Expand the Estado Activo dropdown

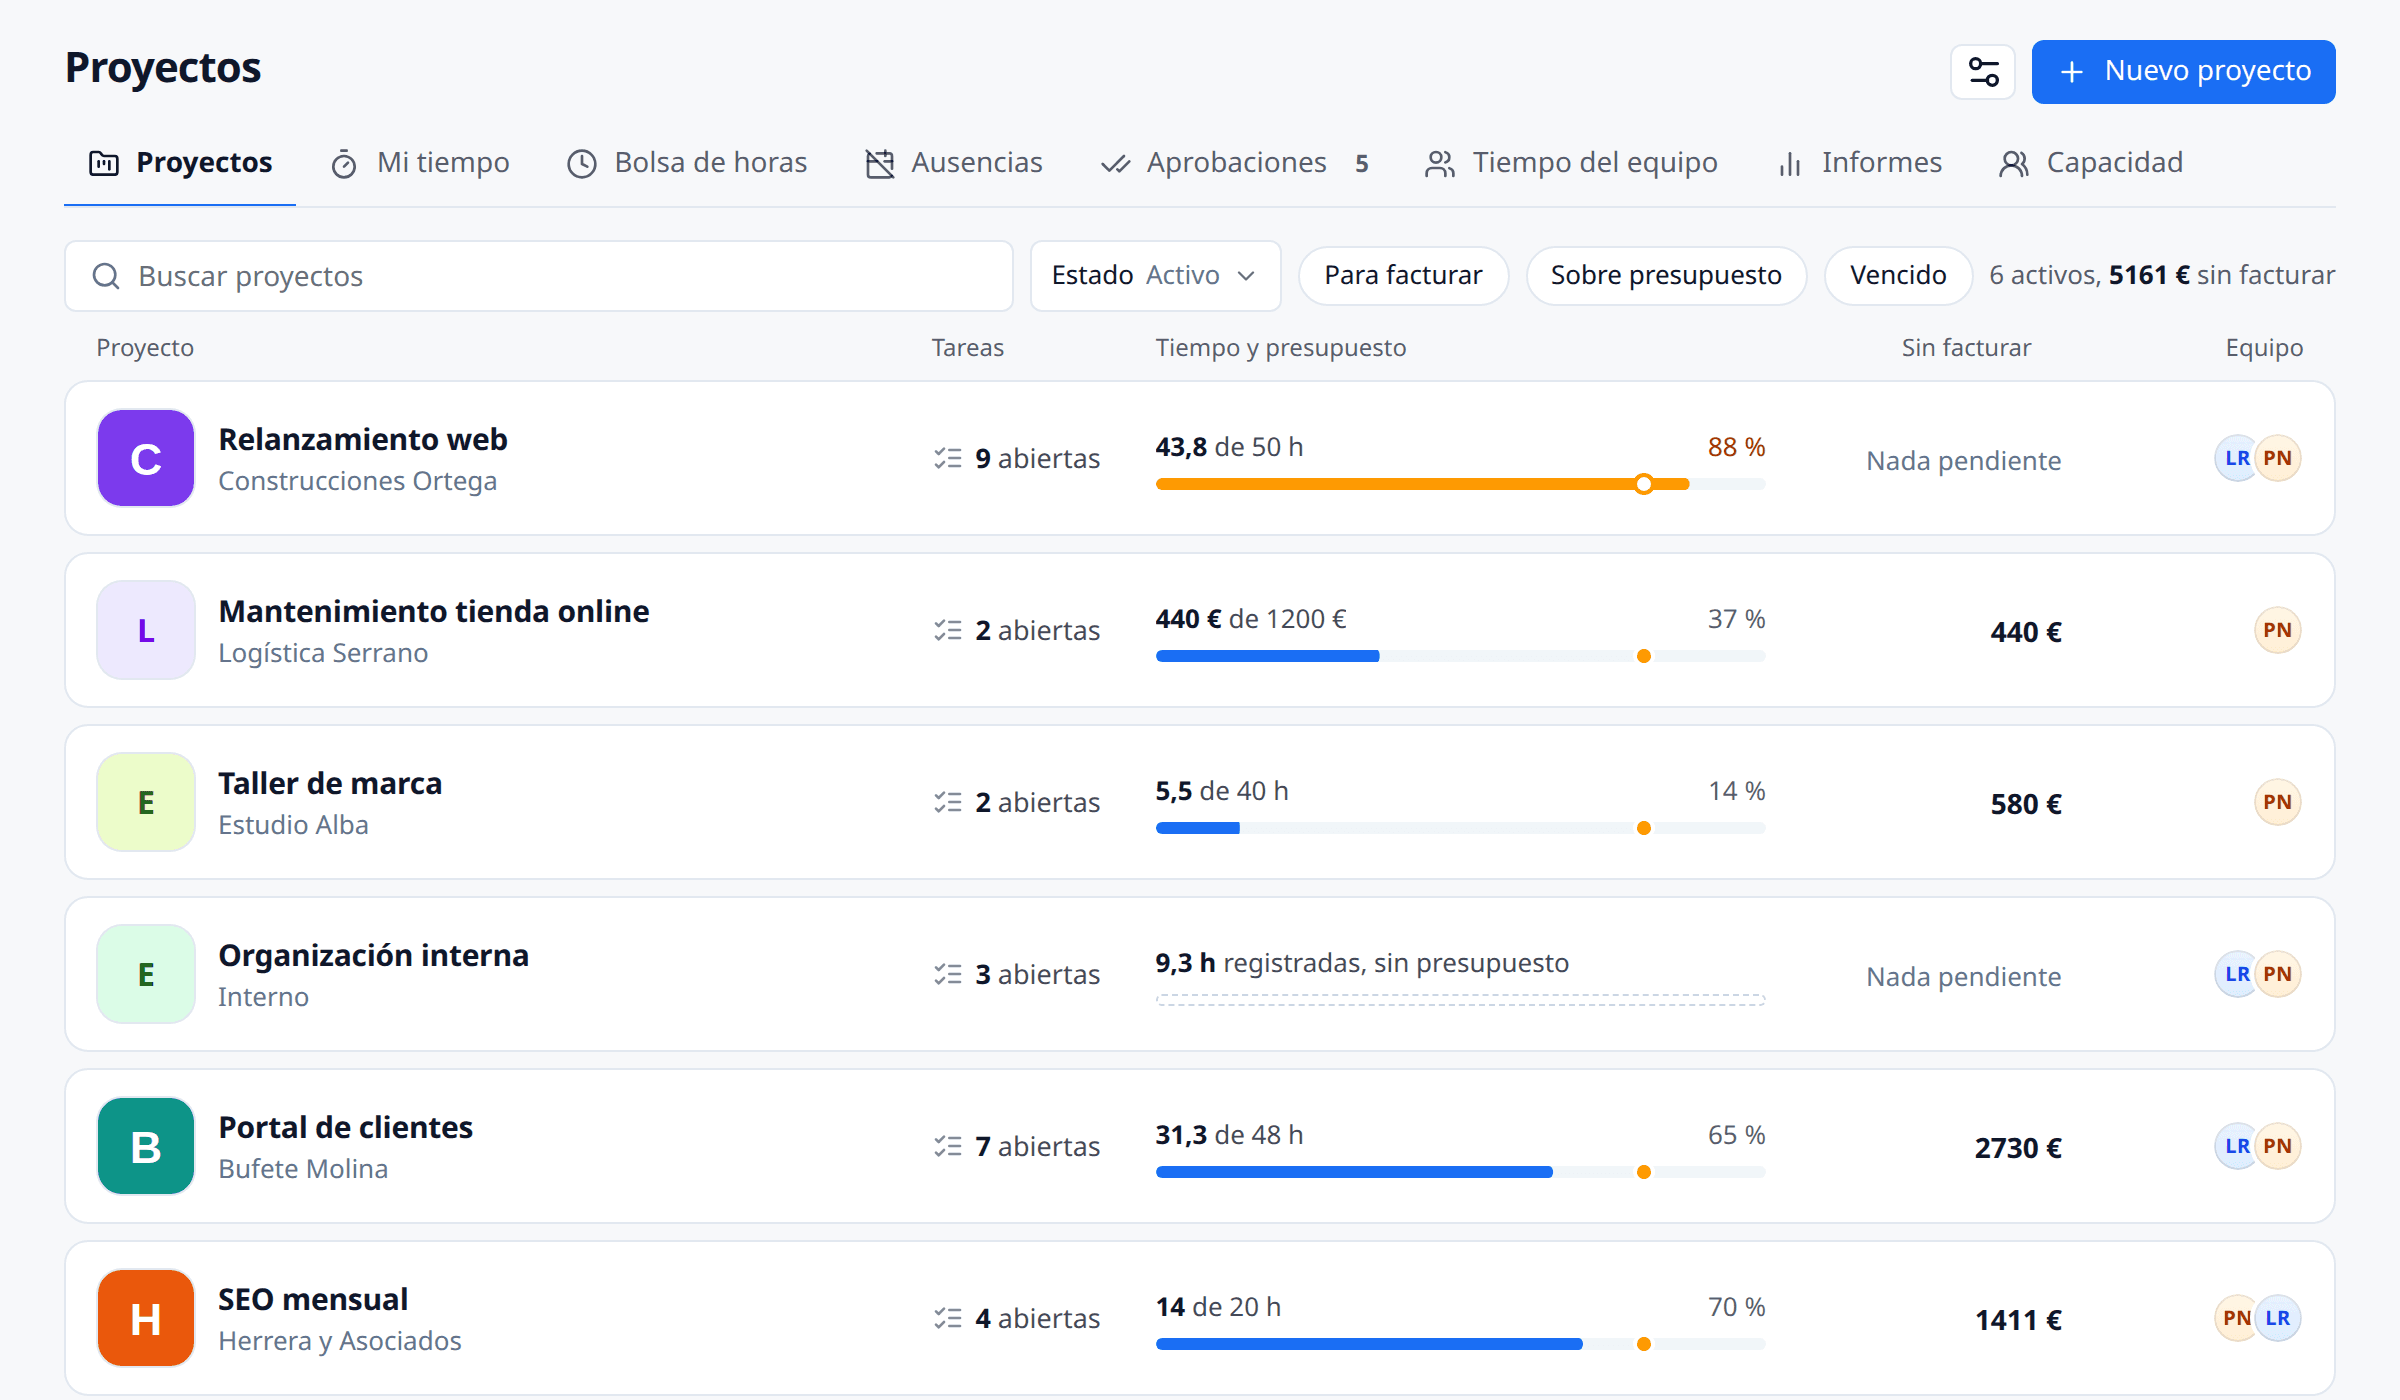point(1155,276)
